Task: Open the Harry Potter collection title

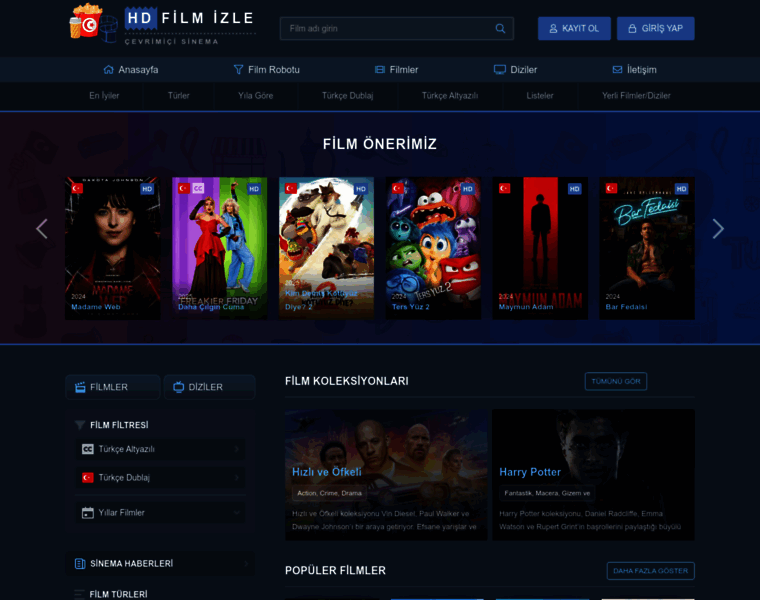Action: pyautogui.click(x=530, y=472)
